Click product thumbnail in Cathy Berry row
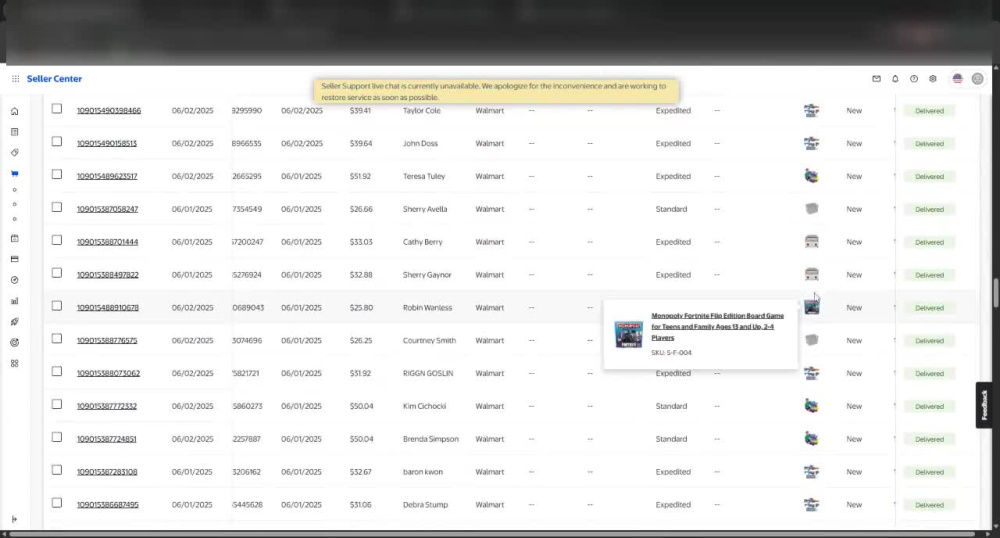The height and width of the screenshot is (538, 1000). pos(811,242)
